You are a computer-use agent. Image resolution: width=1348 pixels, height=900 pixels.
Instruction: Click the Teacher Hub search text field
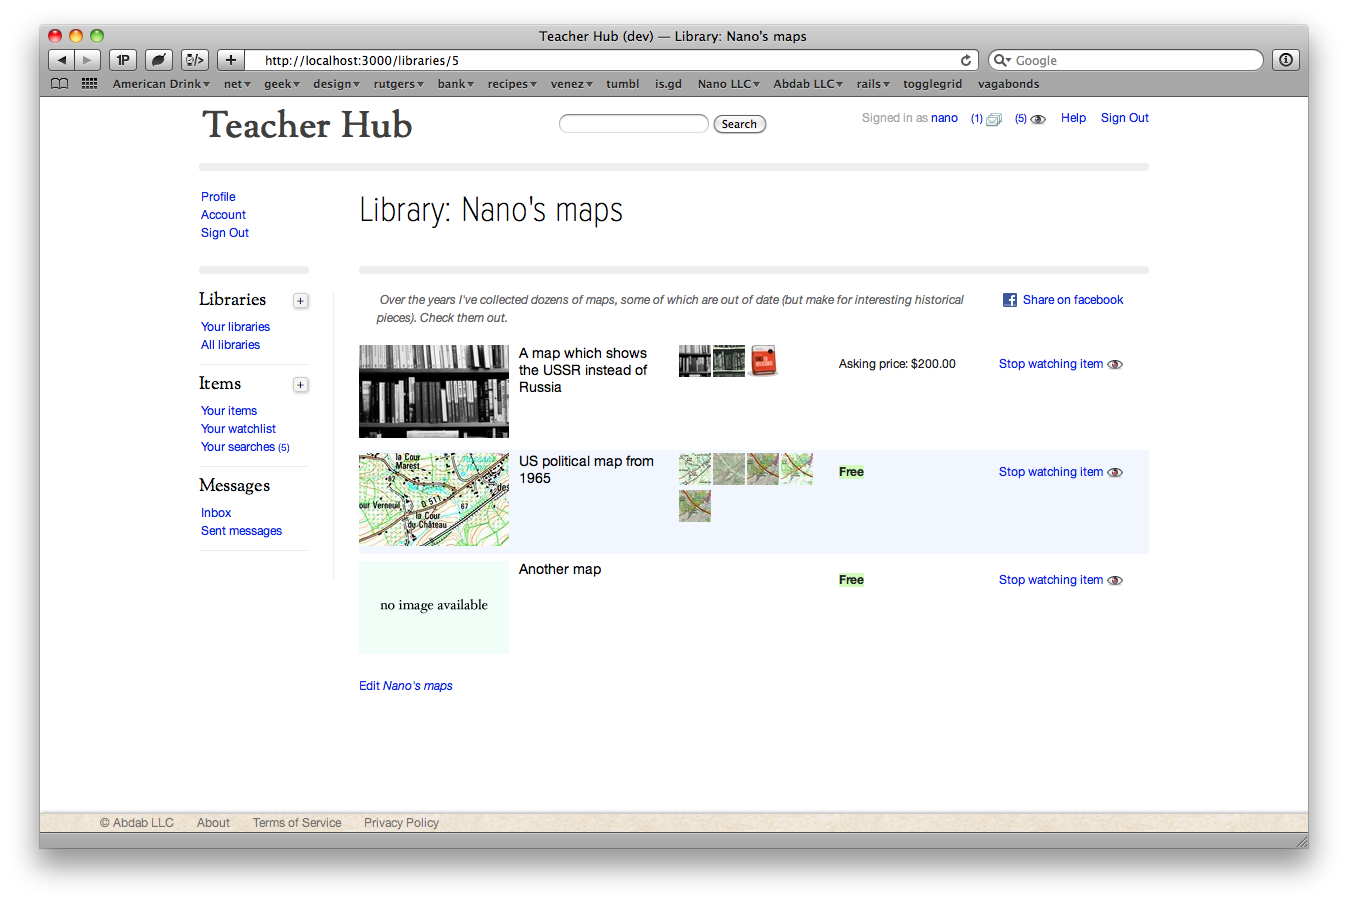click(633, 124)
